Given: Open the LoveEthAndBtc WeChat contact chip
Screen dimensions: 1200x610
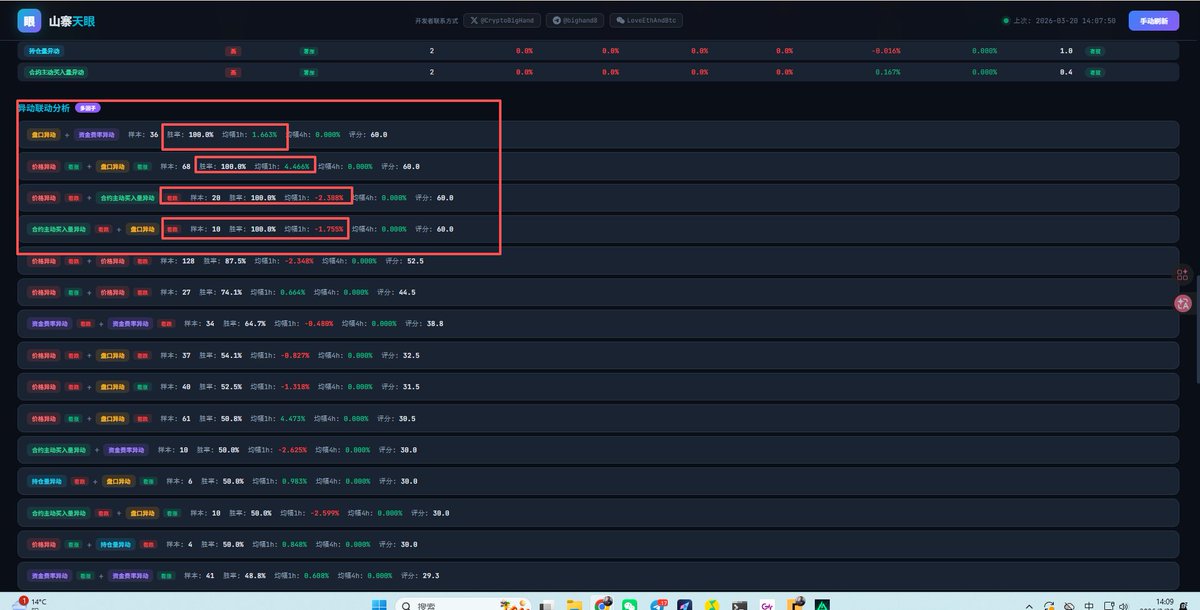Looking at the screenshot, I should pyautogui.click(x=646, y=20).
